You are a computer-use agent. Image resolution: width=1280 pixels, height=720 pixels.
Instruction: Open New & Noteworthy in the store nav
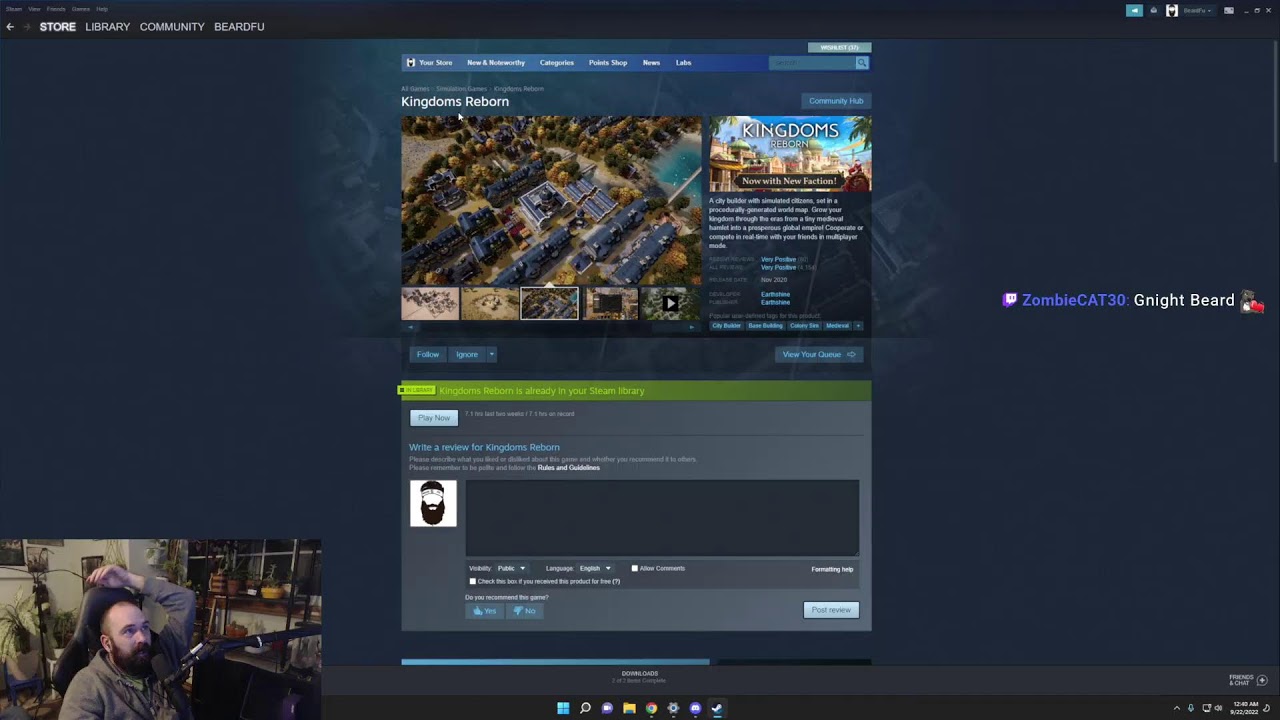(496, 63)
